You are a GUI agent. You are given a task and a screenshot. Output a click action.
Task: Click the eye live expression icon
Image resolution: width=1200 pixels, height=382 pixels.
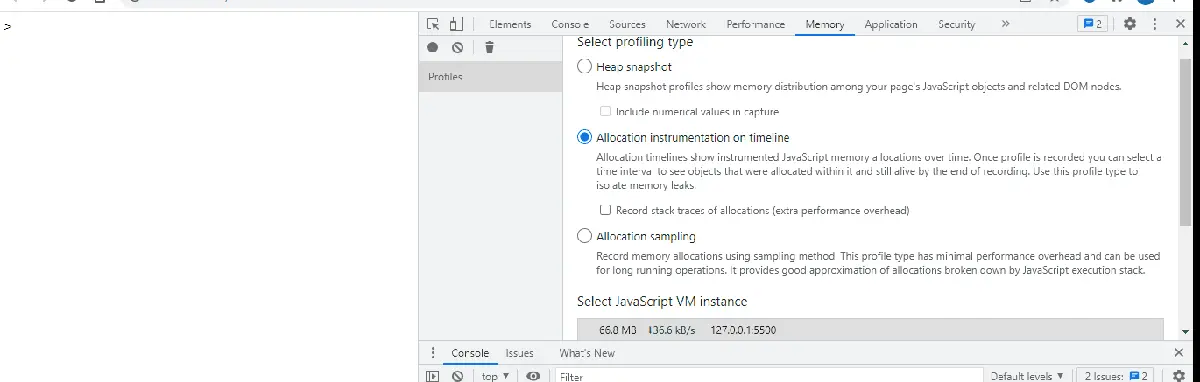[x=533, y=376]
